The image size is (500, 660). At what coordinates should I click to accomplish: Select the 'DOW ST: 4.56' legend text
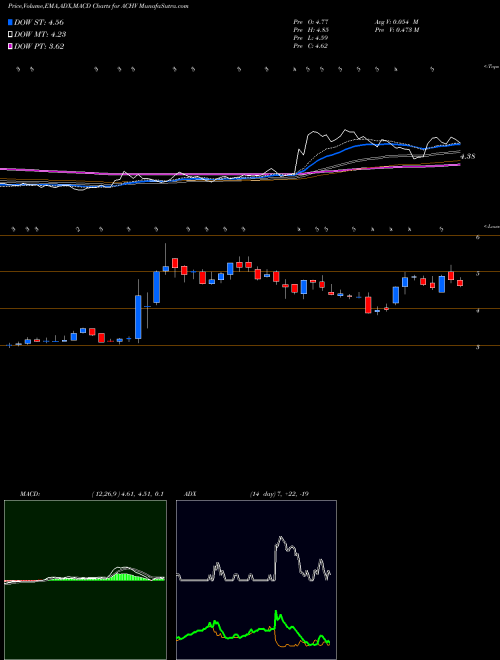click(x=39, y=22)
